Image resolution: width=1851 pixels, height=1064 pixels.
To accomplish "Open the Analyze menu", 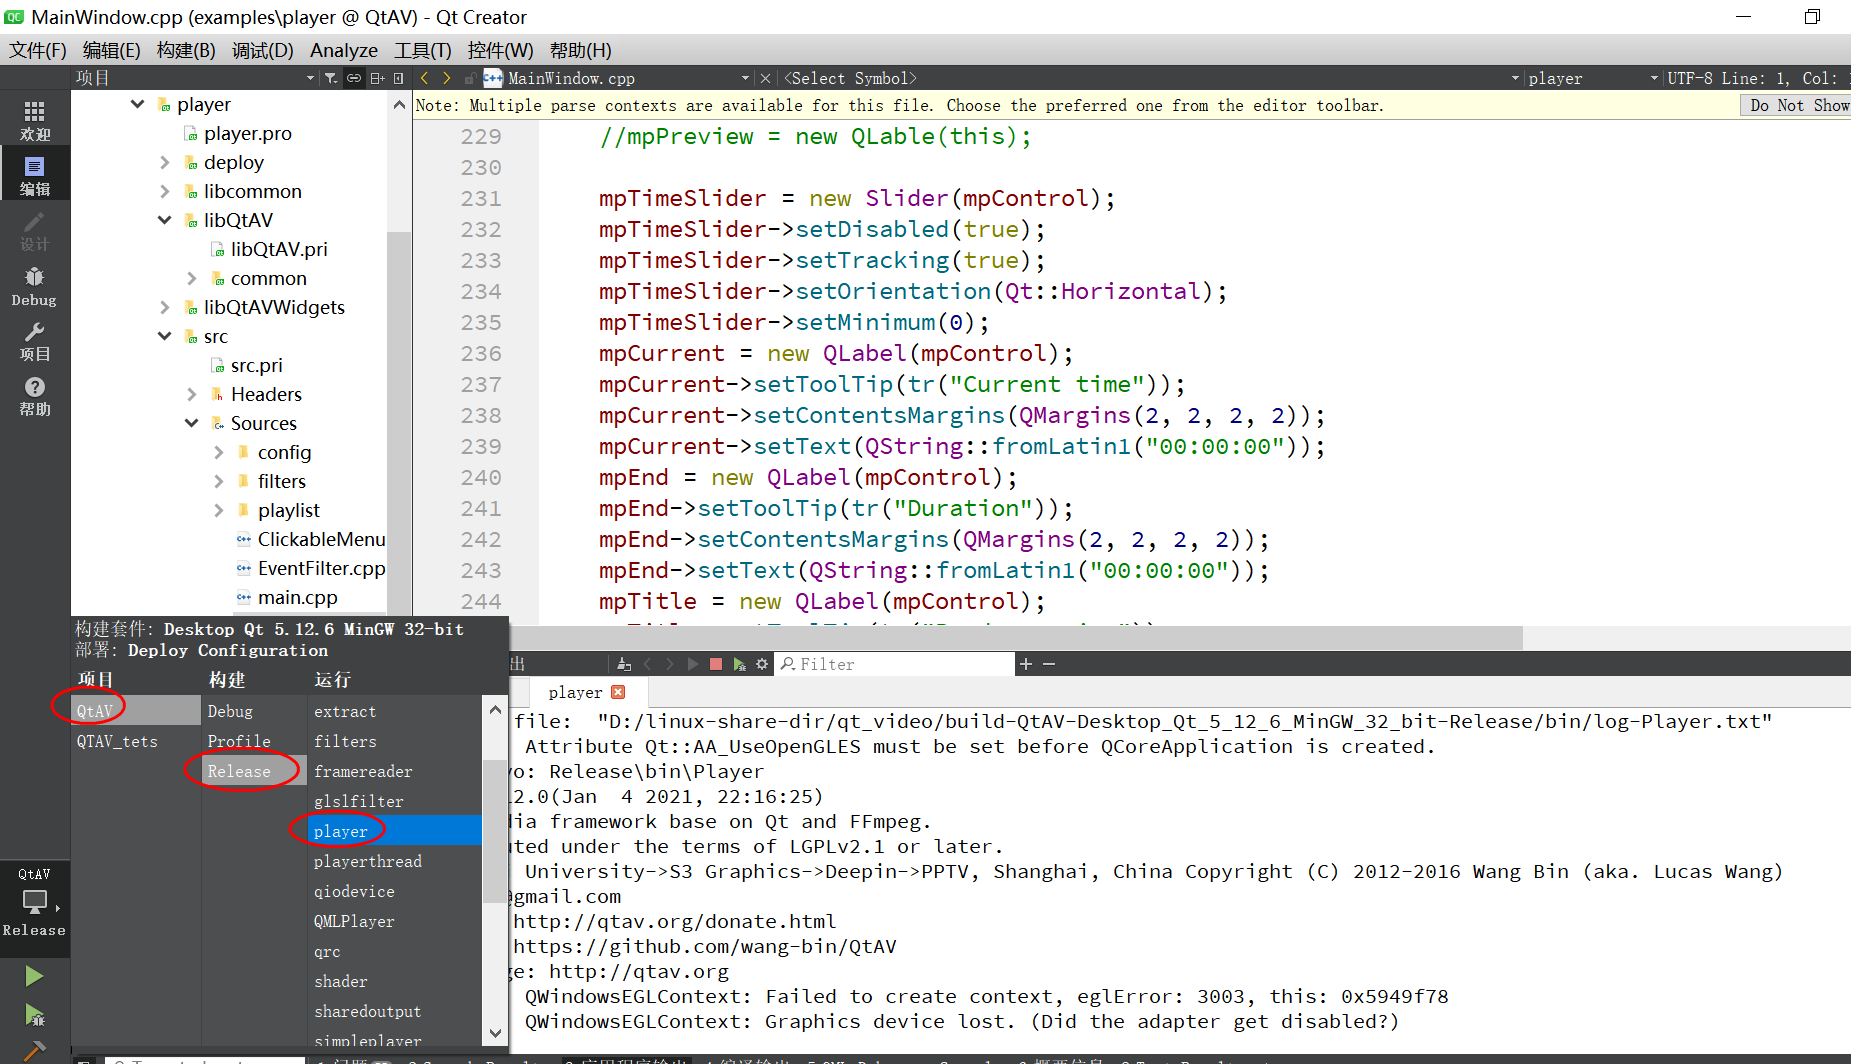I will click(x=343, y=50).
